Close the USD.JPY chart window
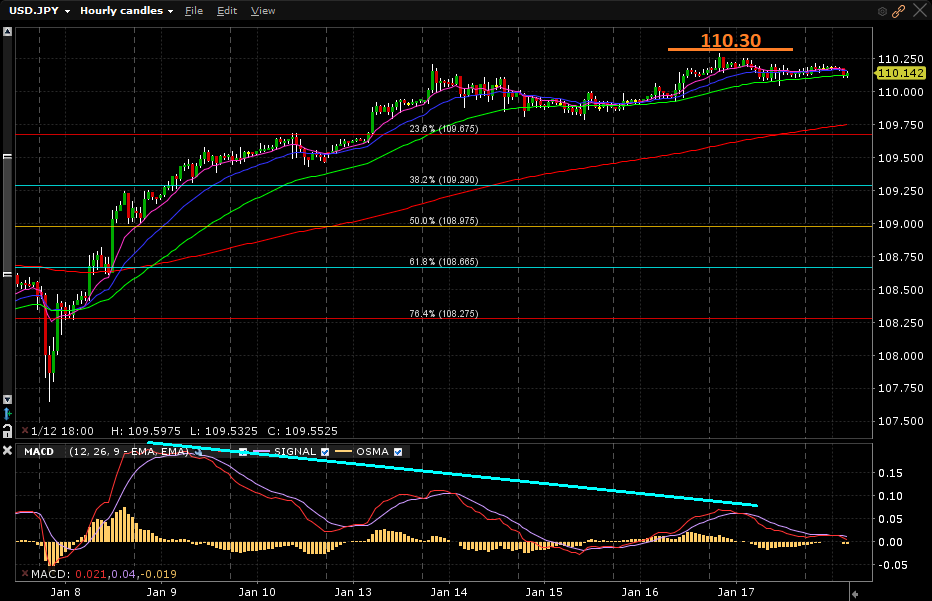 (920, 11)
